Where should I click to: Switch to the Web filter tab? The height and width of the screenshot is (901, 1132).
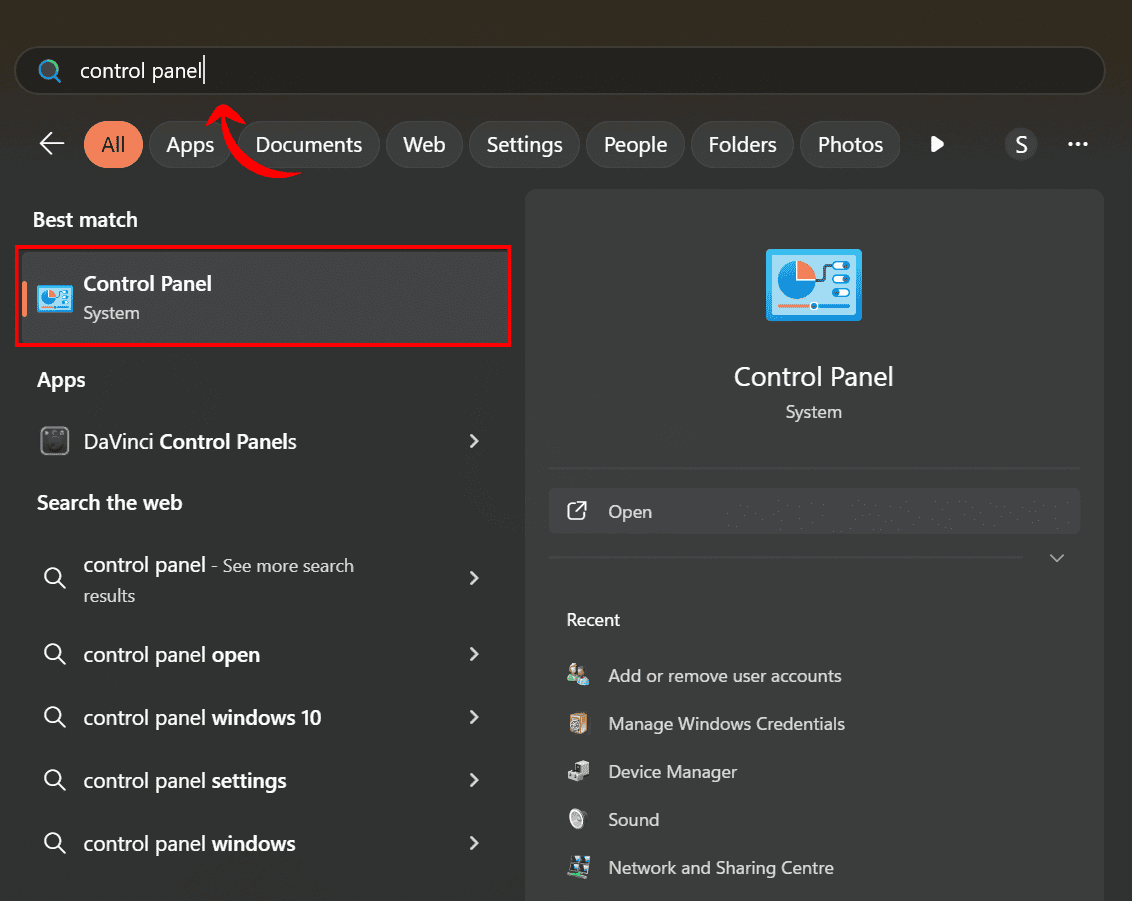(424, 144)
